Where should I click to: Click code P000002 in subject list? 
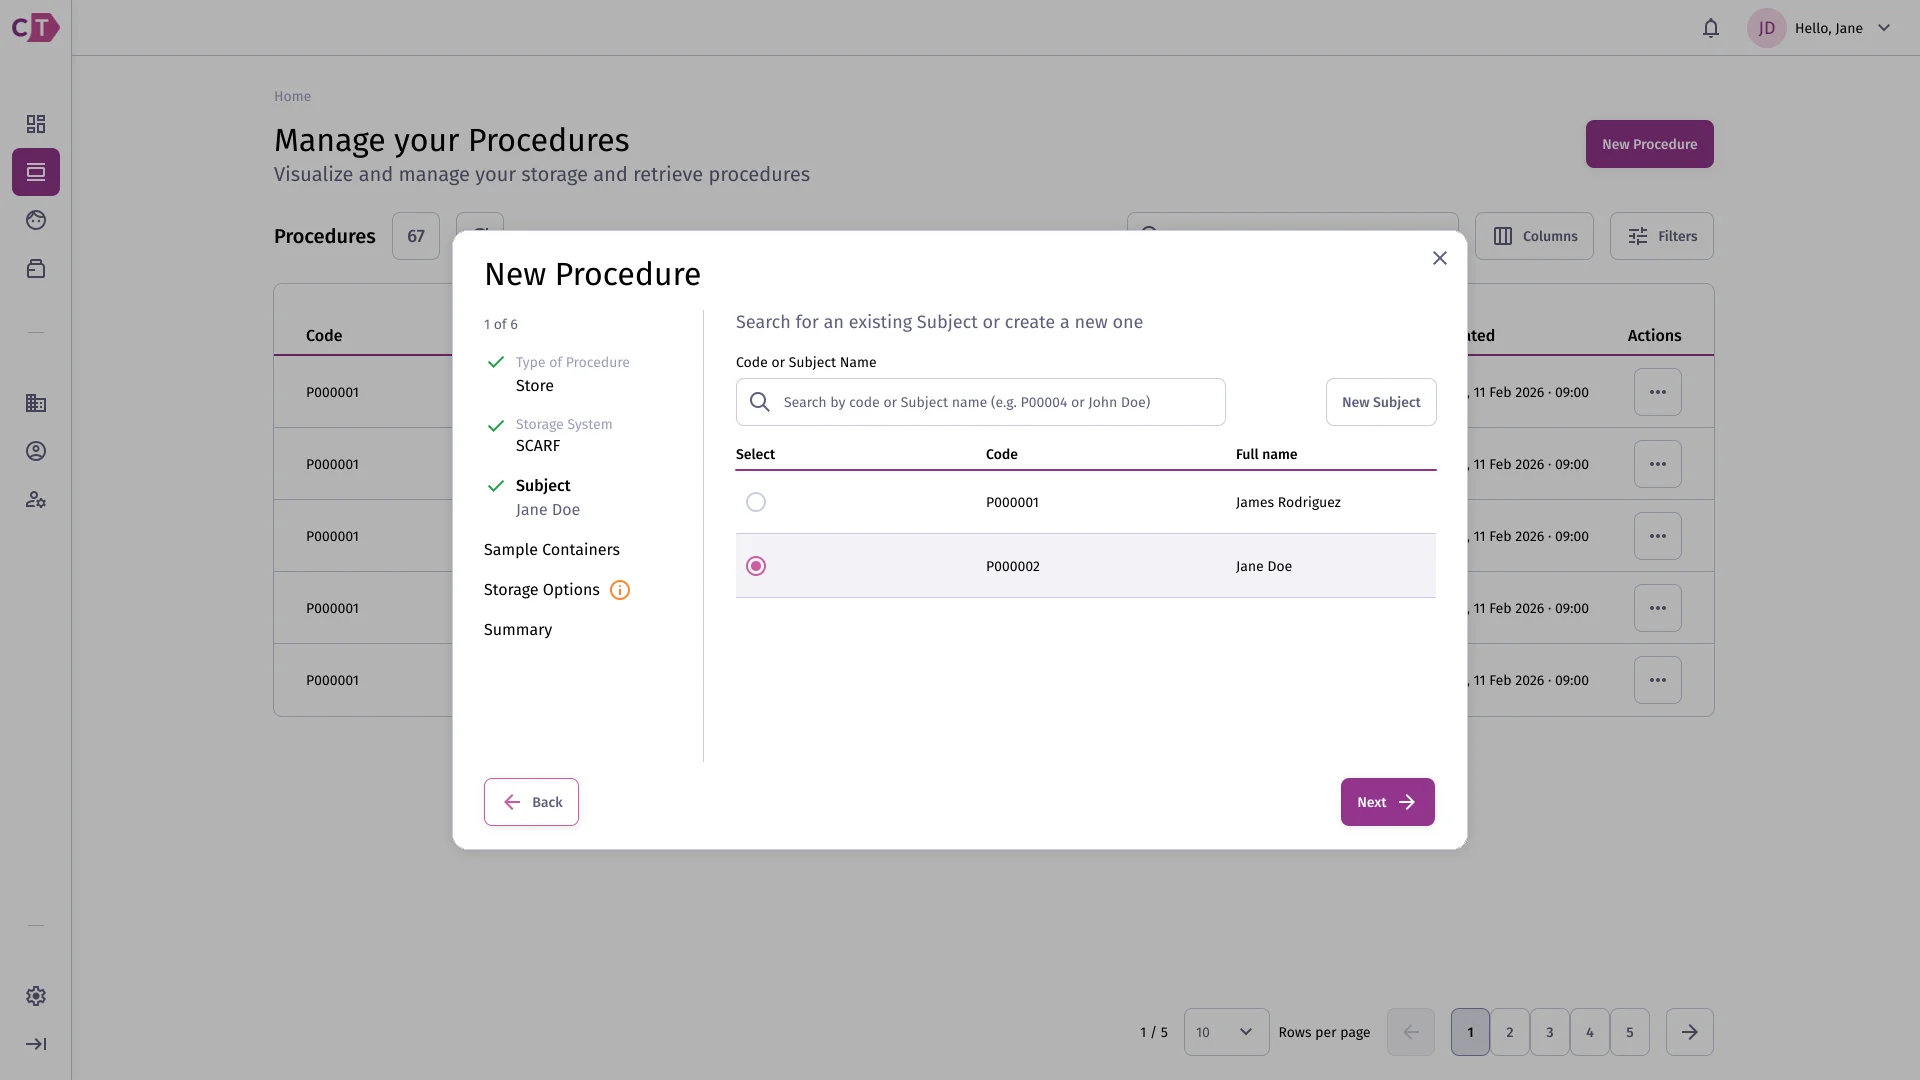click(x=1013, y=566)
